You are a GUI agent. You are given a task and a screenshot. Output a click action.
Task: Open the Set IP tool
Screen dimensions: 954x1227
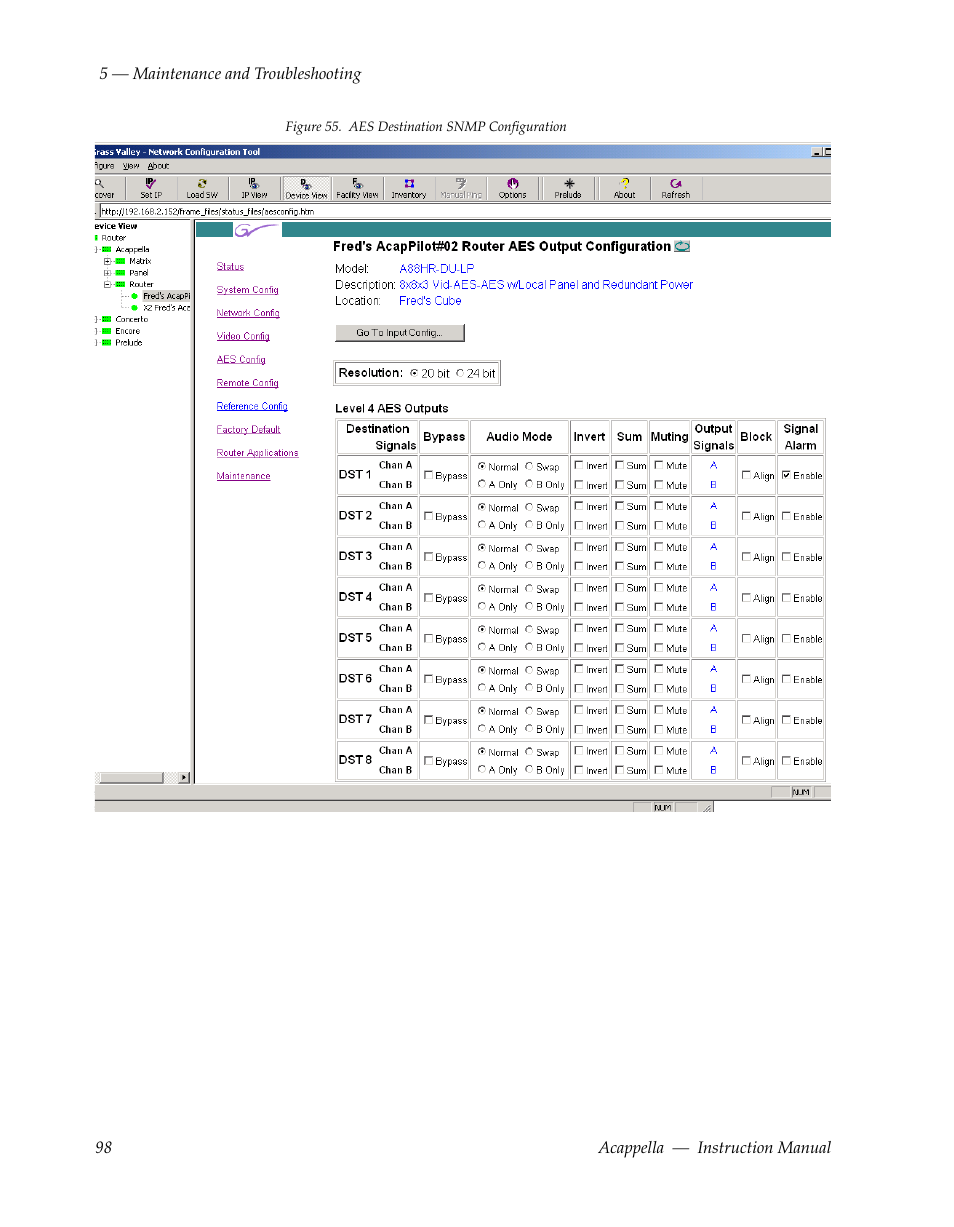click(x=150, y=188)
